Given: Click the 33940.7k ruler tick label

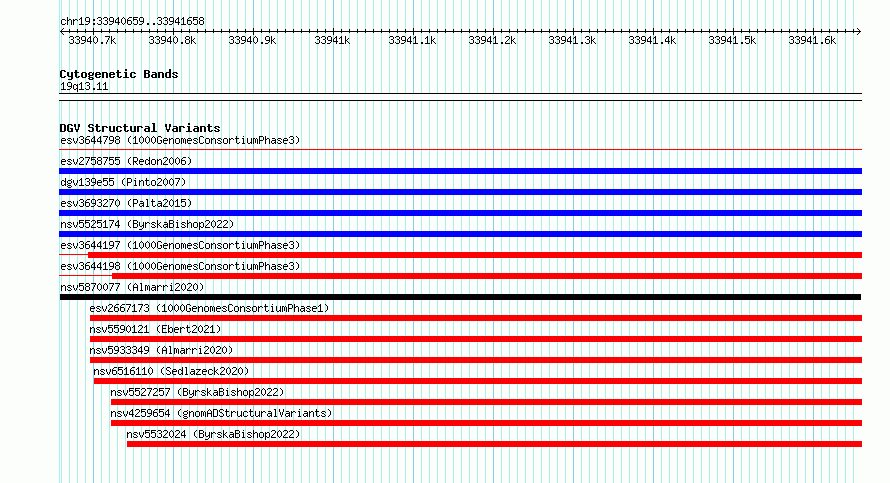Looking at the screenshot, I should tap(92, 40).
